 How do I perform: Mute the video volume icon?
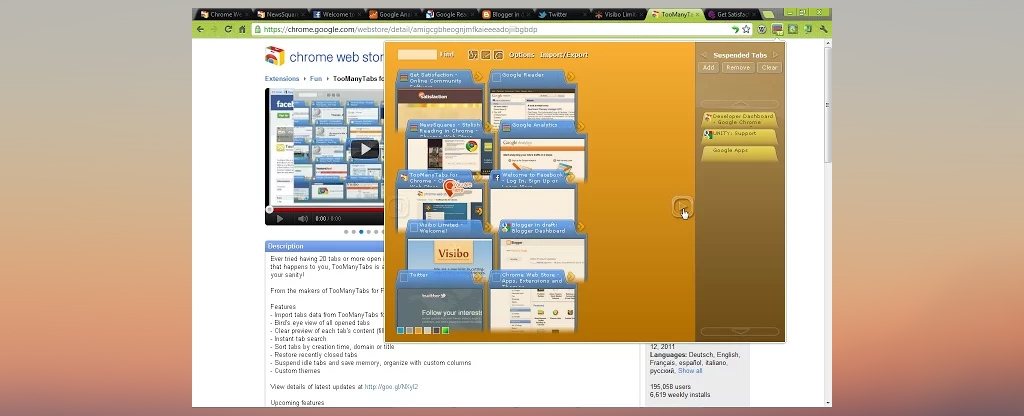[x=302, y=219]
